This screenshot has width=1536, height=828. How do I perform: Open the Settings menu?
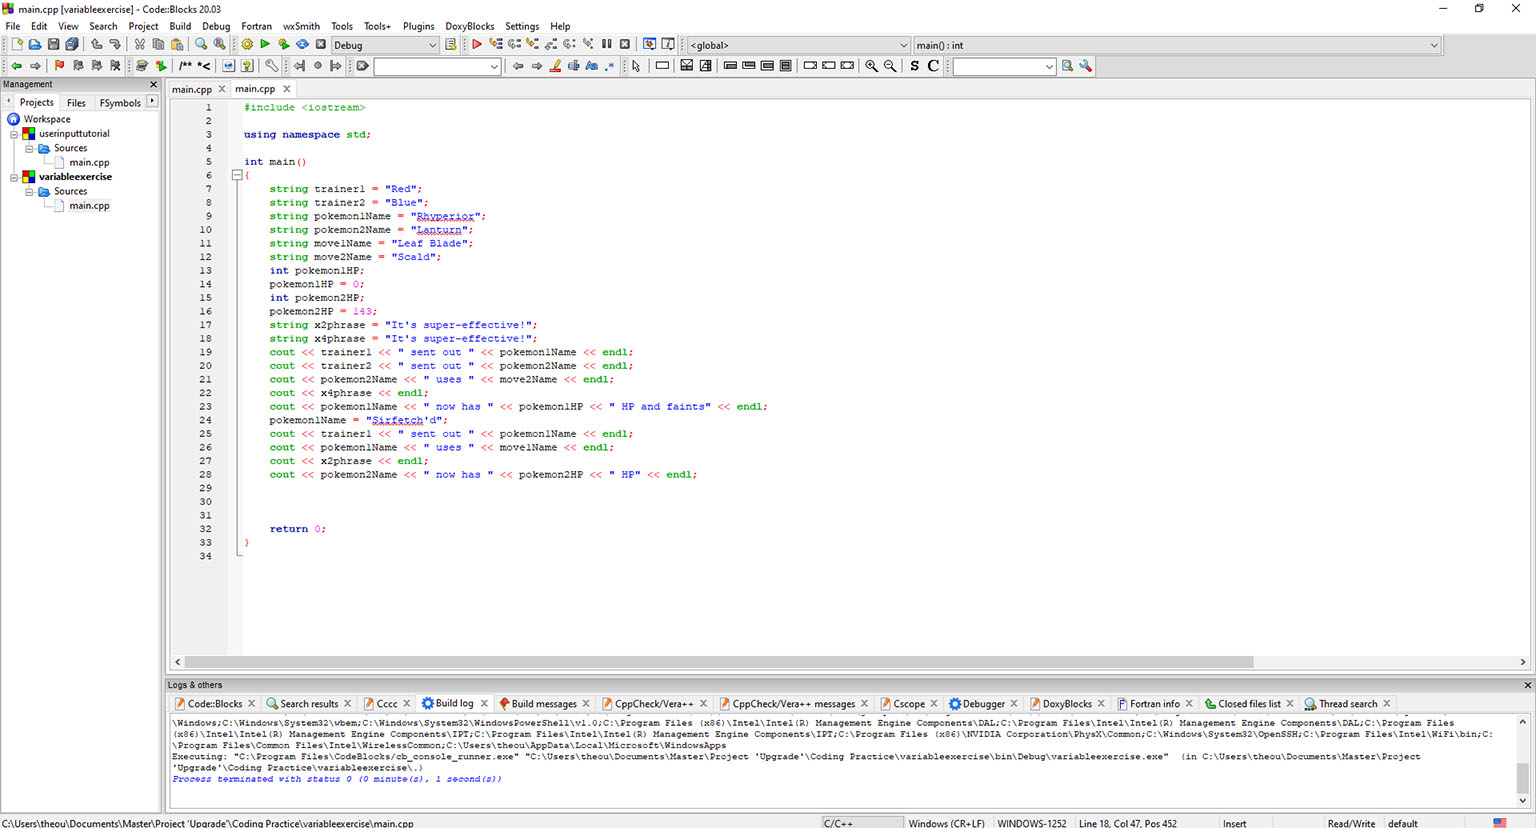[522, 26]
